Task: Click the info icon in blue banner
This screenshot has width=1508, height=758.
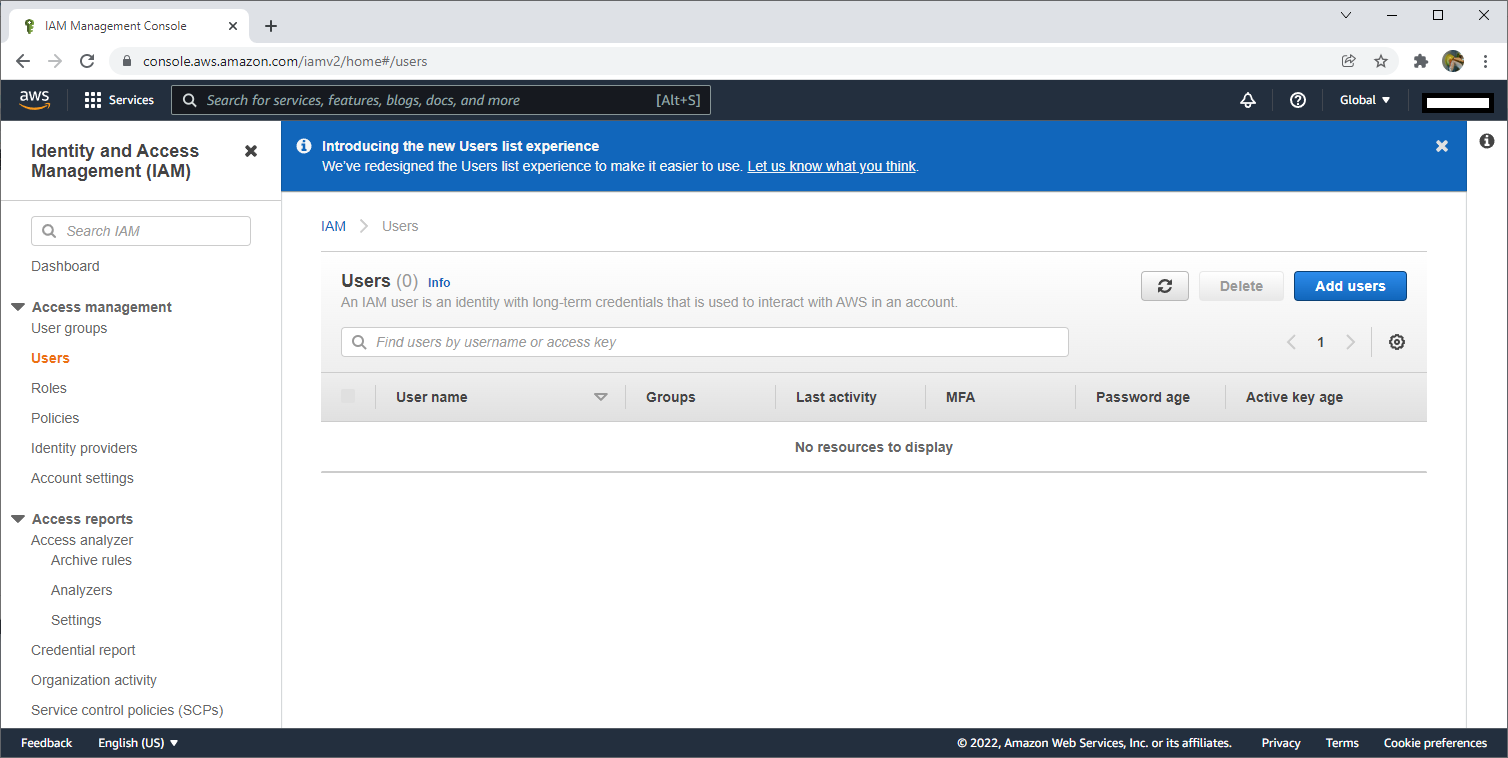Action: coord(304,146)
